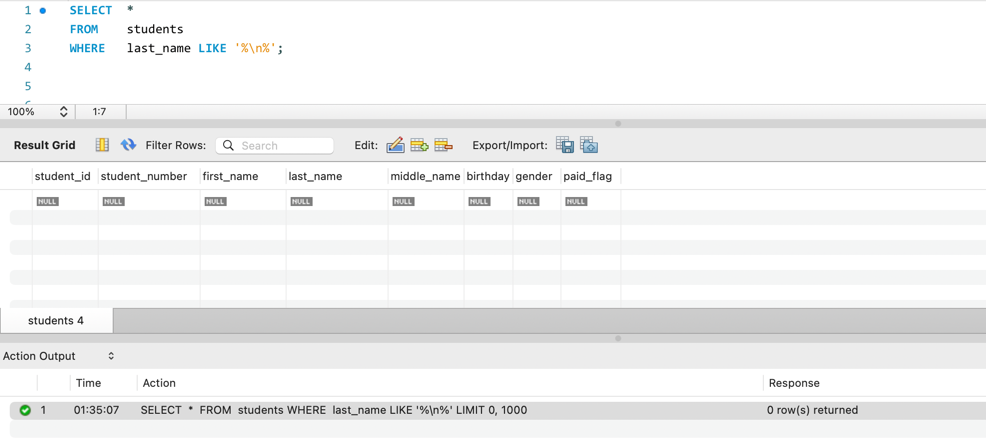Viewport: 986px width, 445px height.
Task: Insert a new row in results
Action: (x=420, y=145)
